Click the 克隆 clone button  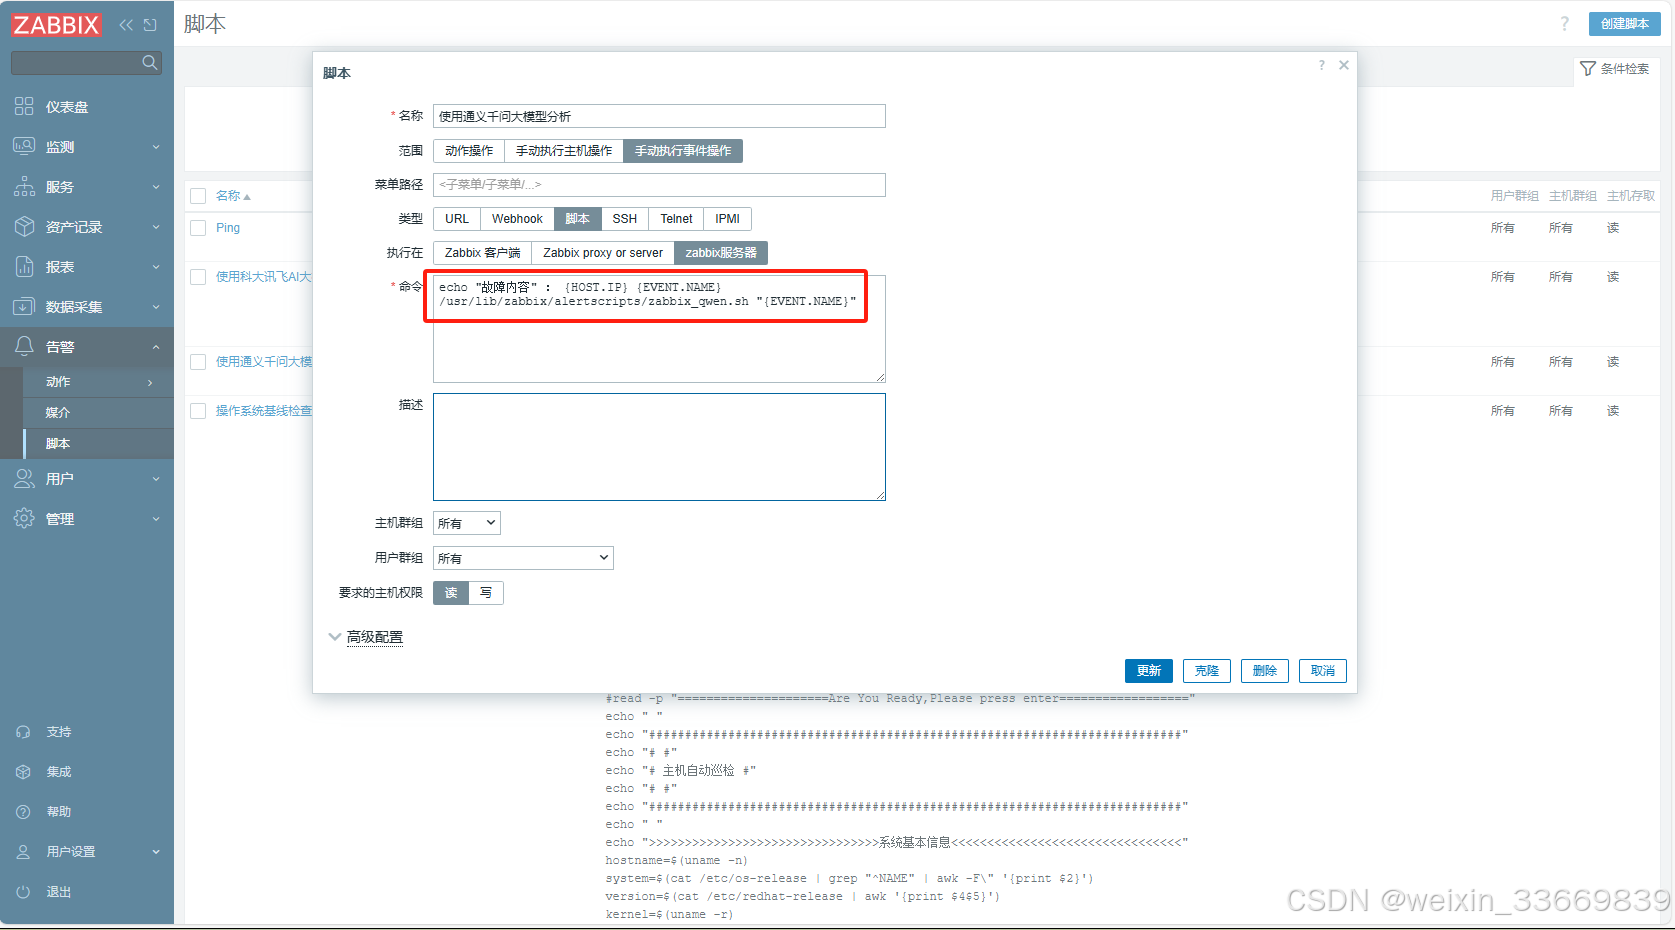pyautogui.click(x=1207, y=671)
